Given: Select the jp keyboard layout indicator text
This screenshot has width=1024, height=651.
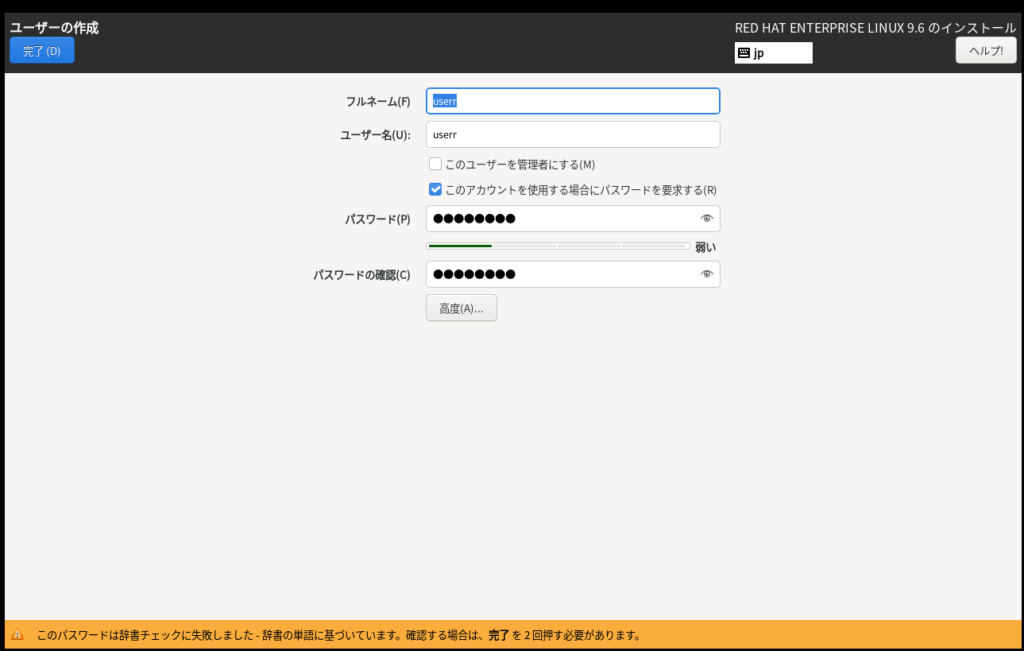Looking at the screenshot, I should pyautogui.click(x=760, y=53).
